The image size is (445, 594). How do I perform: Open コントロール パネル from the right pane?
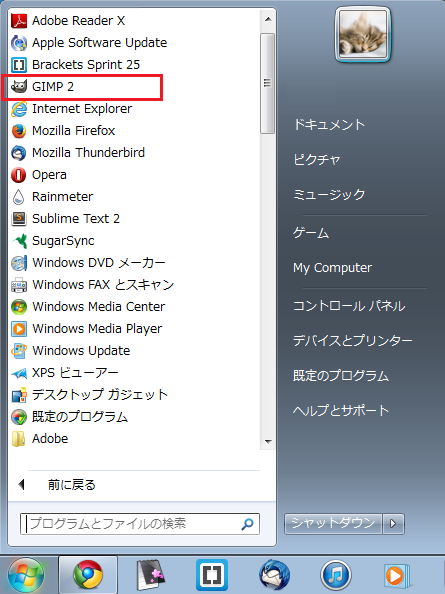(349, 306)
